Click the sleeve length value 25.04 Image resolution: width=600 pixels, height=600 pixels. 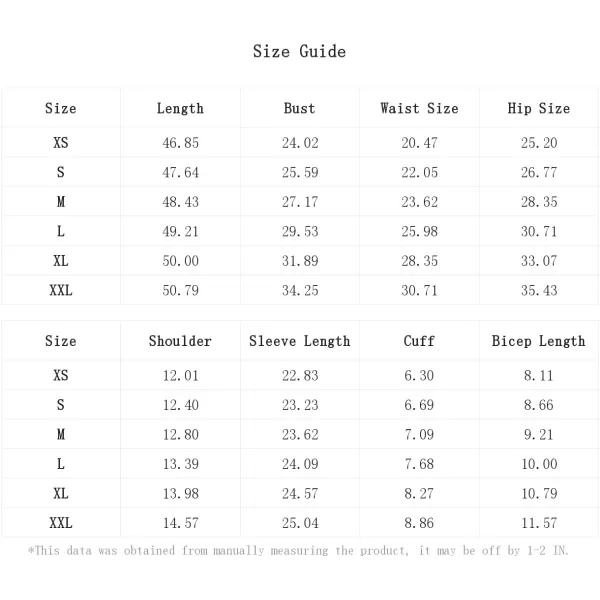pos(300,523)
